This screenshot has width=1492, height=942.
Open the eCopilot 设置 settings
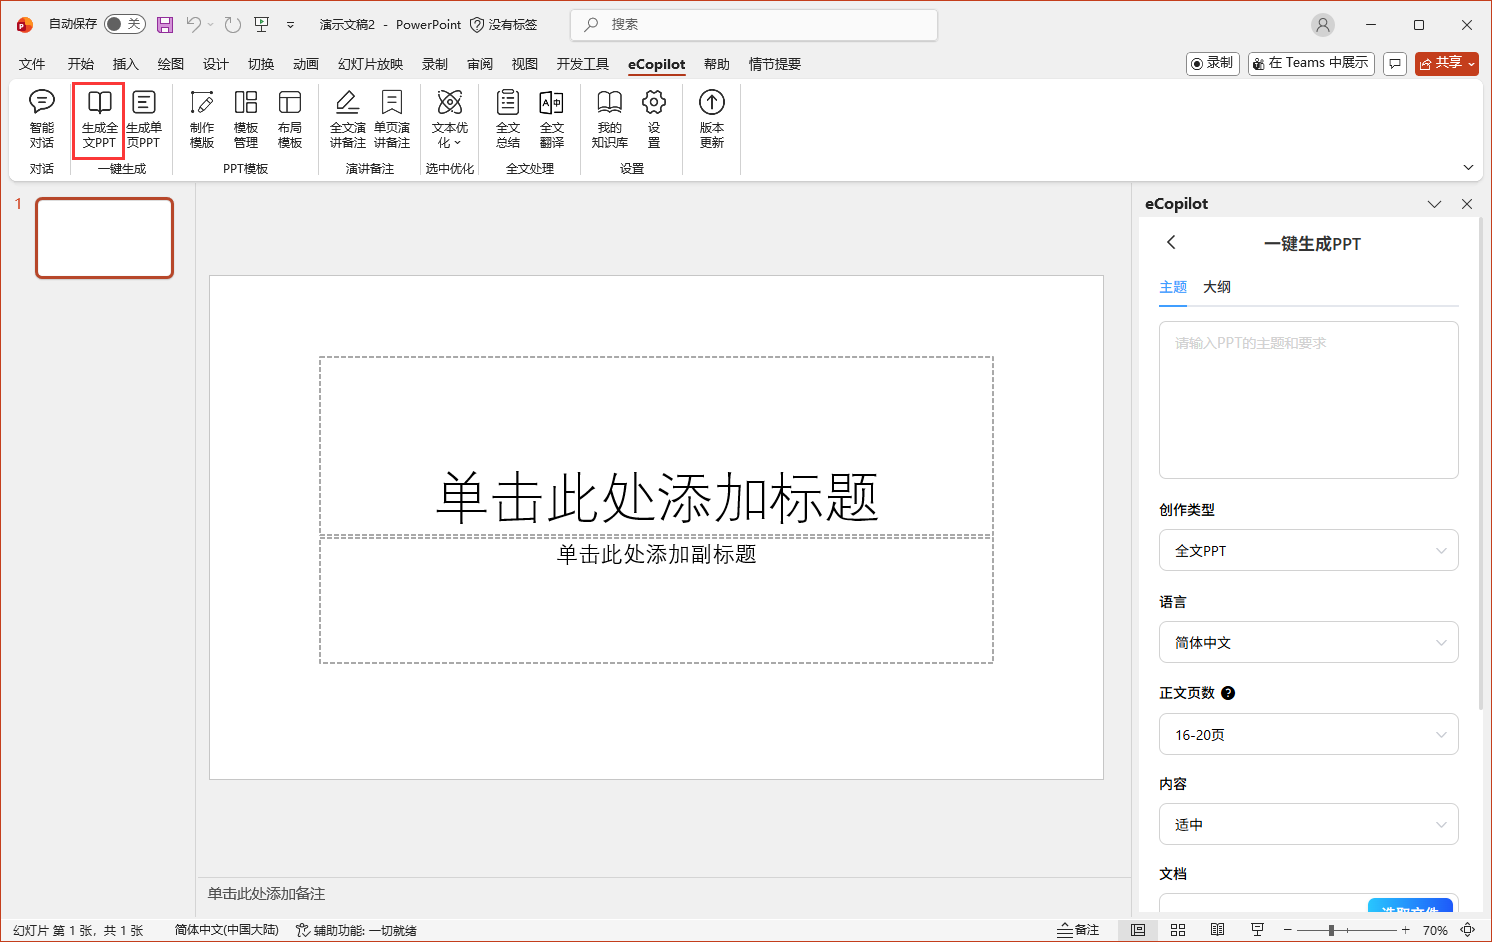click(x=653, y=120)
